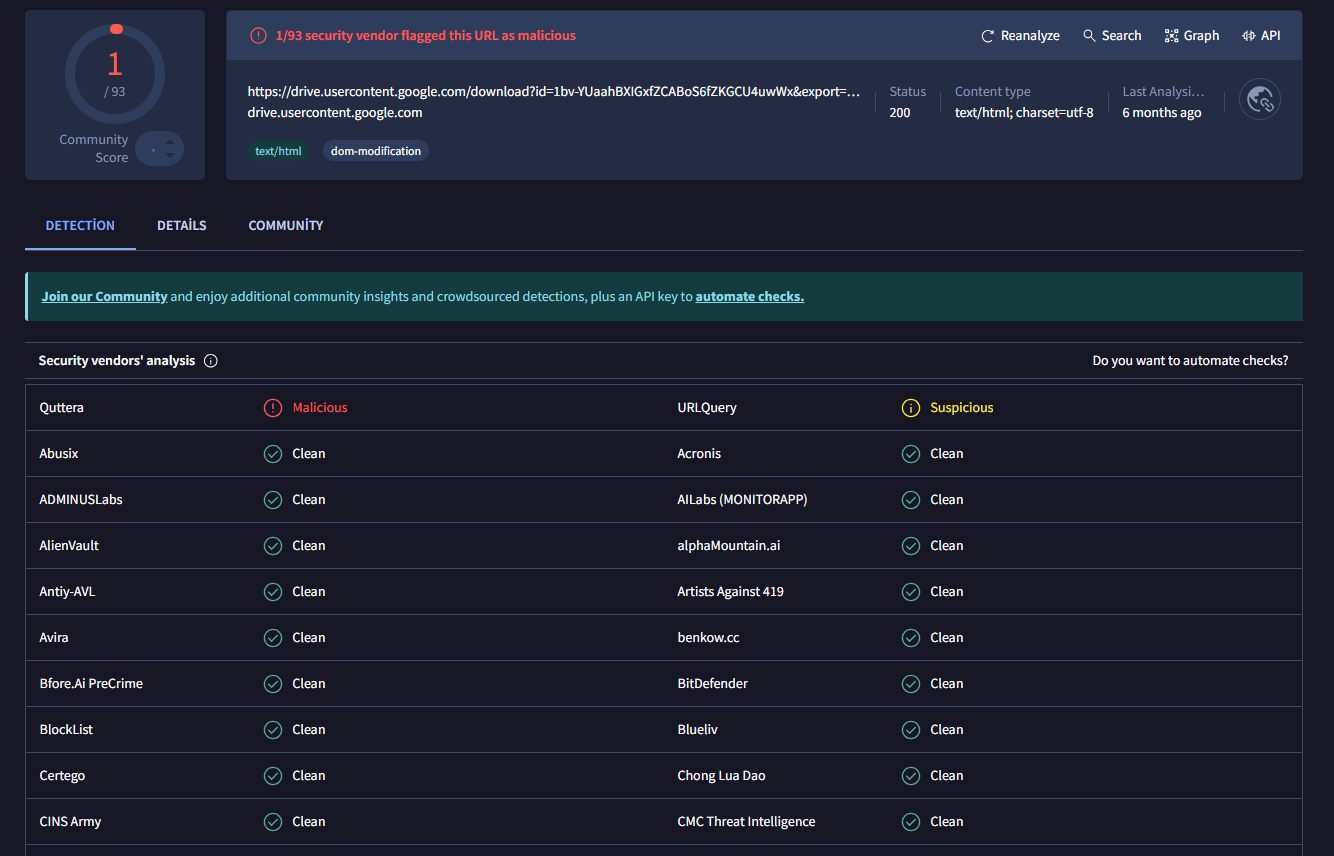Click the Clean checkmark icon for CINS Army
The height and width of the screenshot is (856, 1334).
point(273,822)
